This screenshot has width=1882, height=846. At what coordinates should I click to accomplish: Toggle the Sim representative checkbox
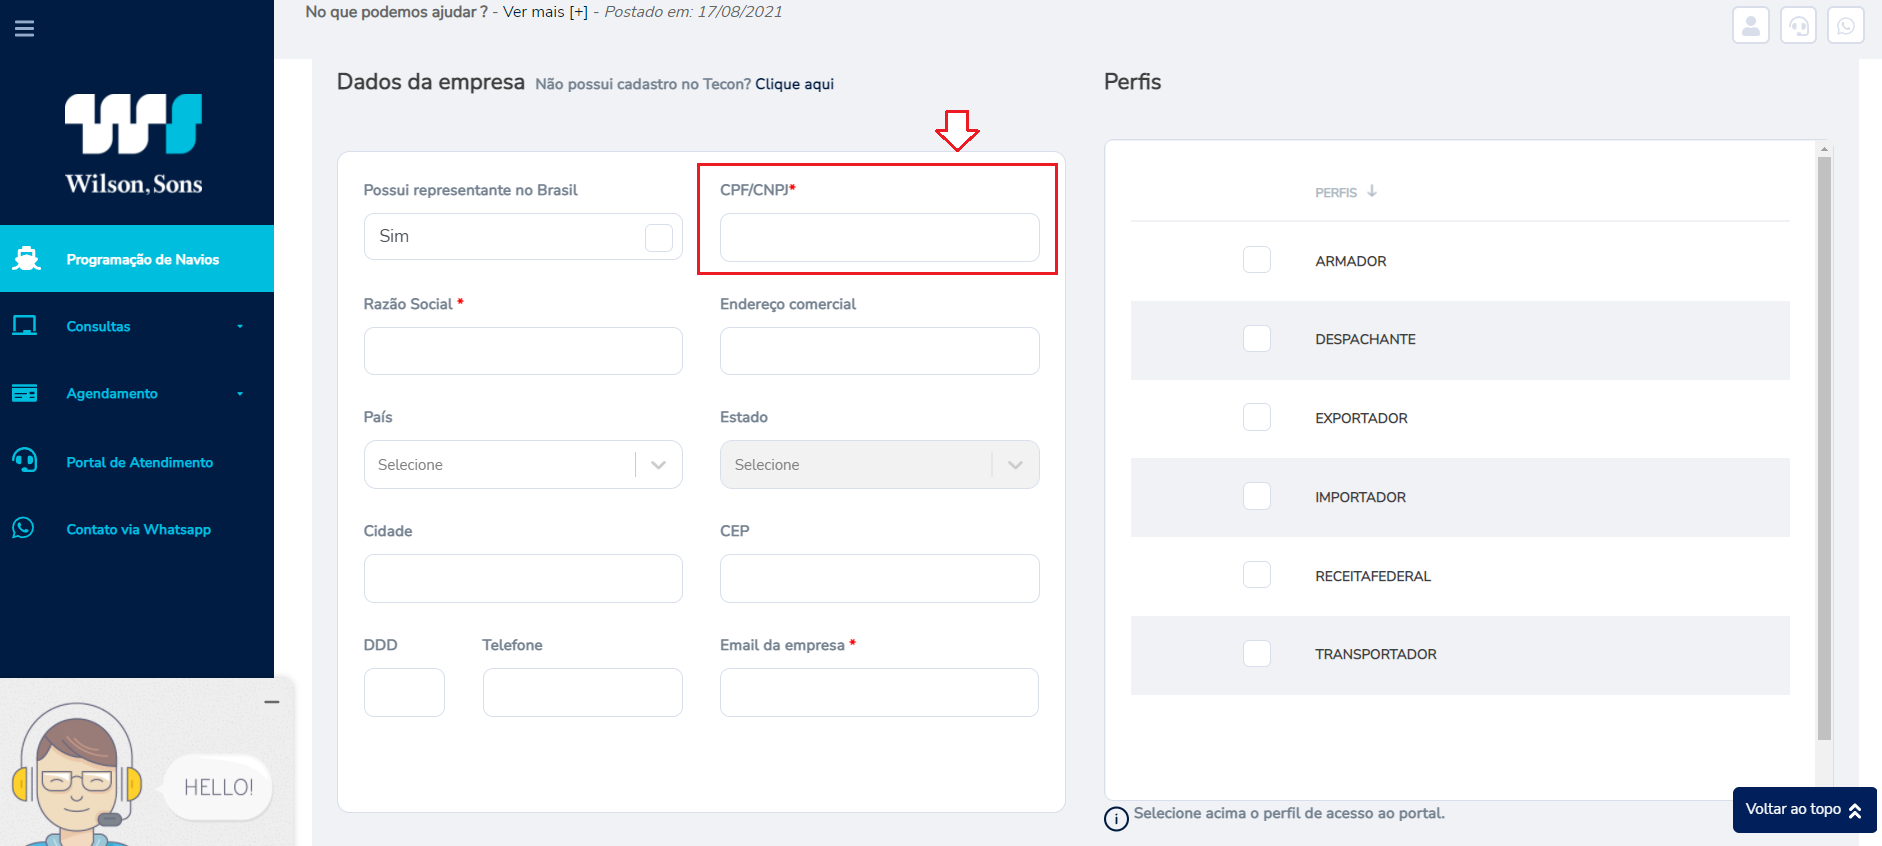[659, 237]
